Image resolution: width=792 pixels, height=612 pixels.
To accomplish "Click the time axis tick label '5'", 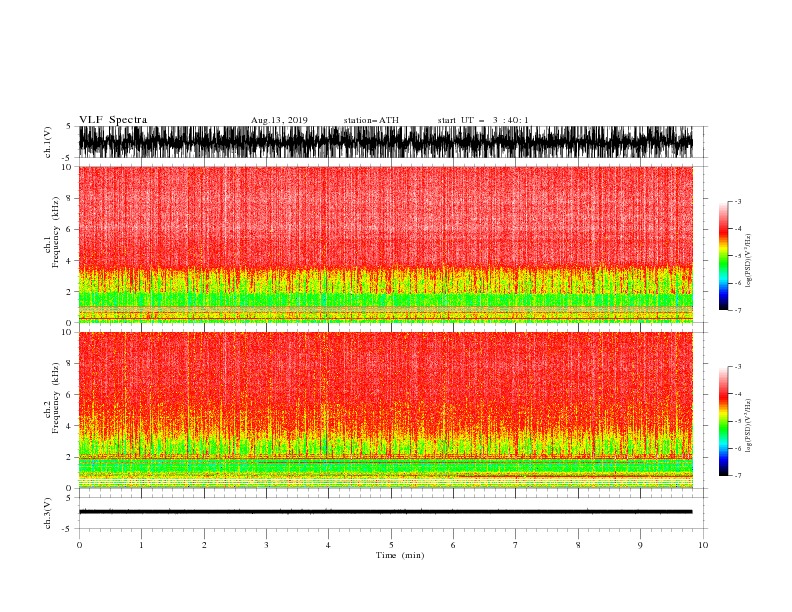I will (x=391, y=545).
